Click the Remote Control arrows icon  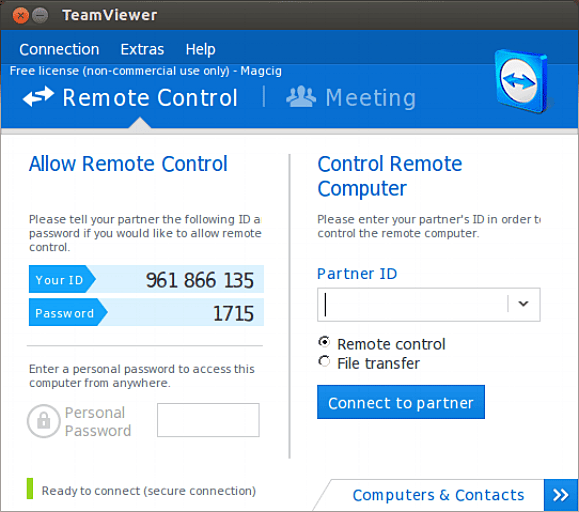[x=38, y=97]
